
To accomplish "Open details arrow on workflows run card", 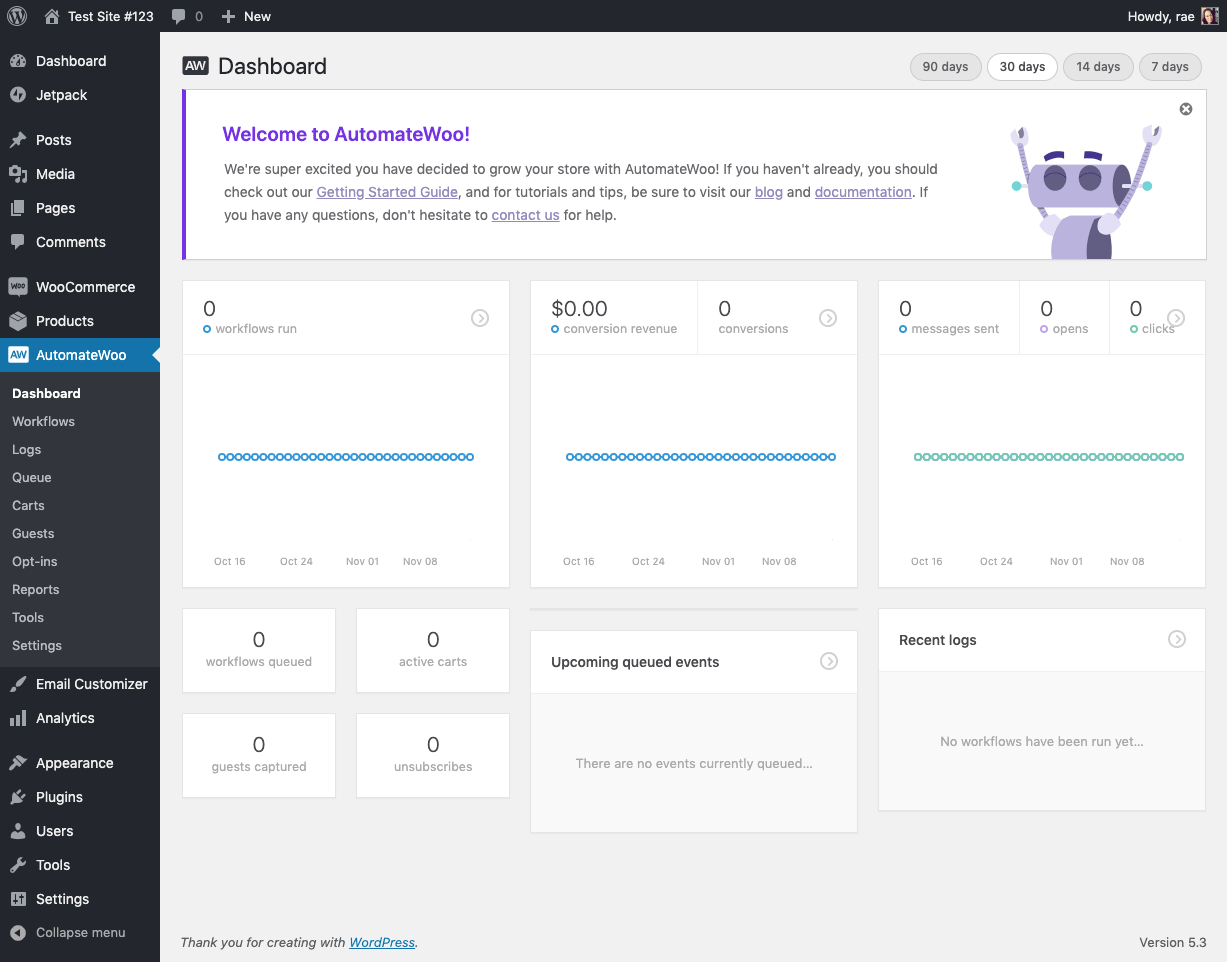I will 480,318.
